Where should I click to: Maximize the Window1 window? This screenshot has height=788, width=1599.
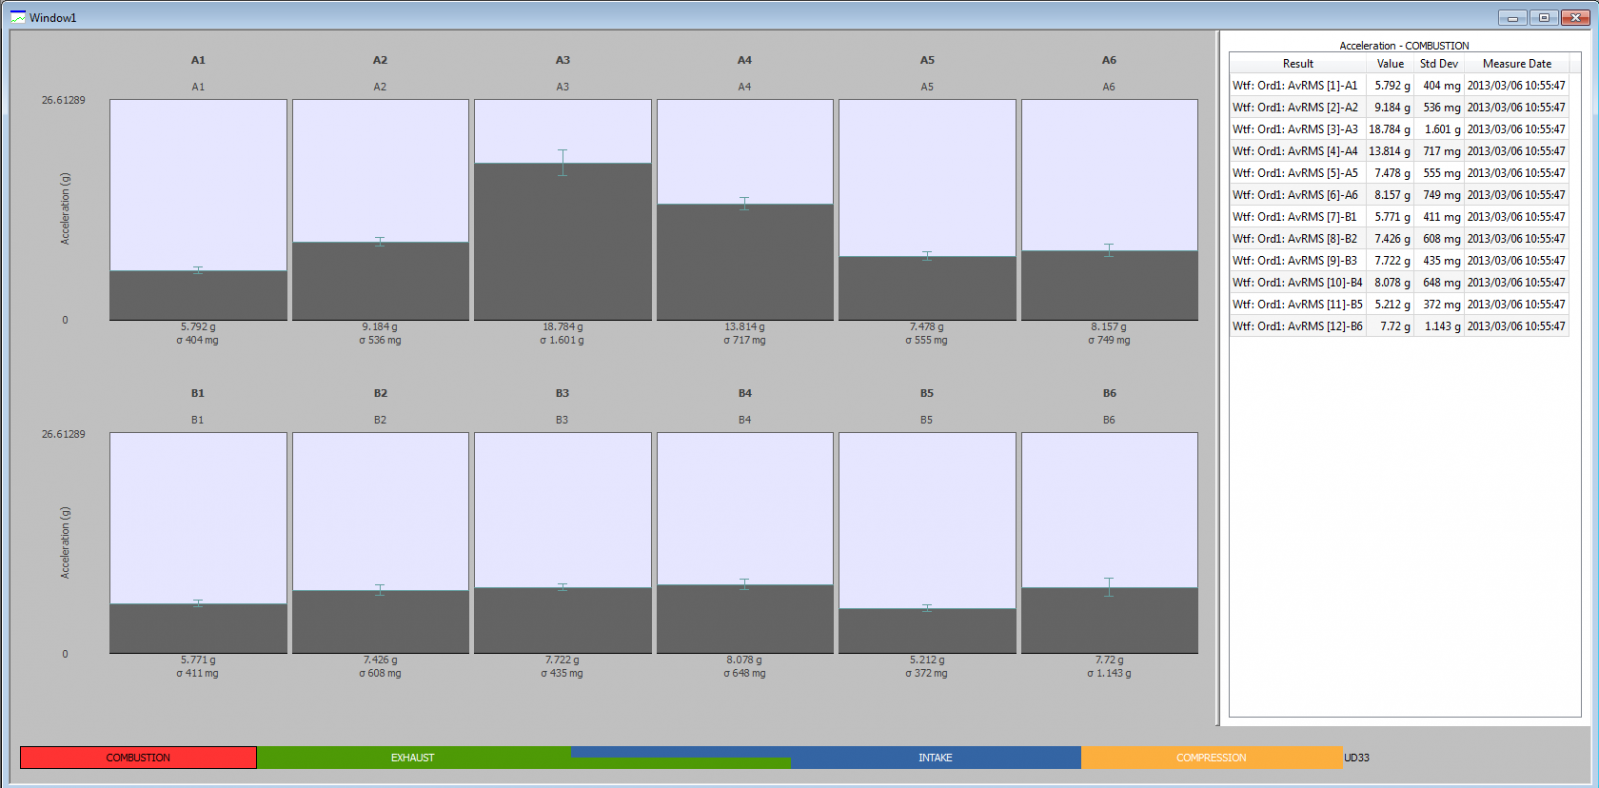[x=1544, y=17]
